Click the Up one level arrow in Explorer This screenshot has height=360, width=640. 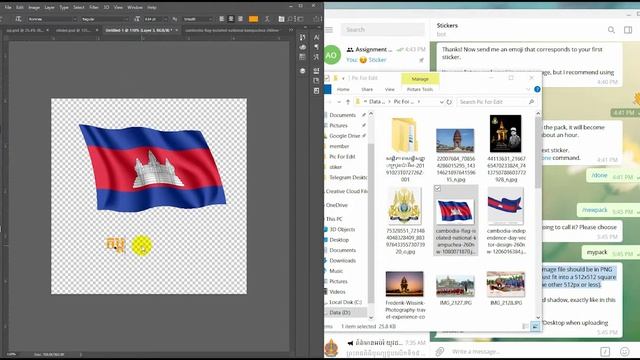[348, 102]
